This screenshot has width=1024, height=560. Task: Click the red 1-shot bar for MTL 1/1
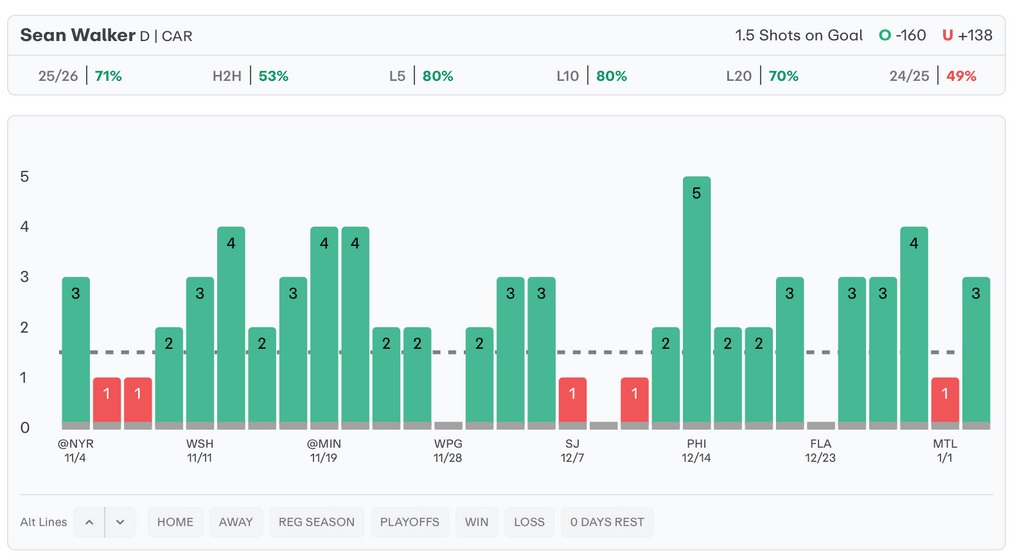[945, 400]
